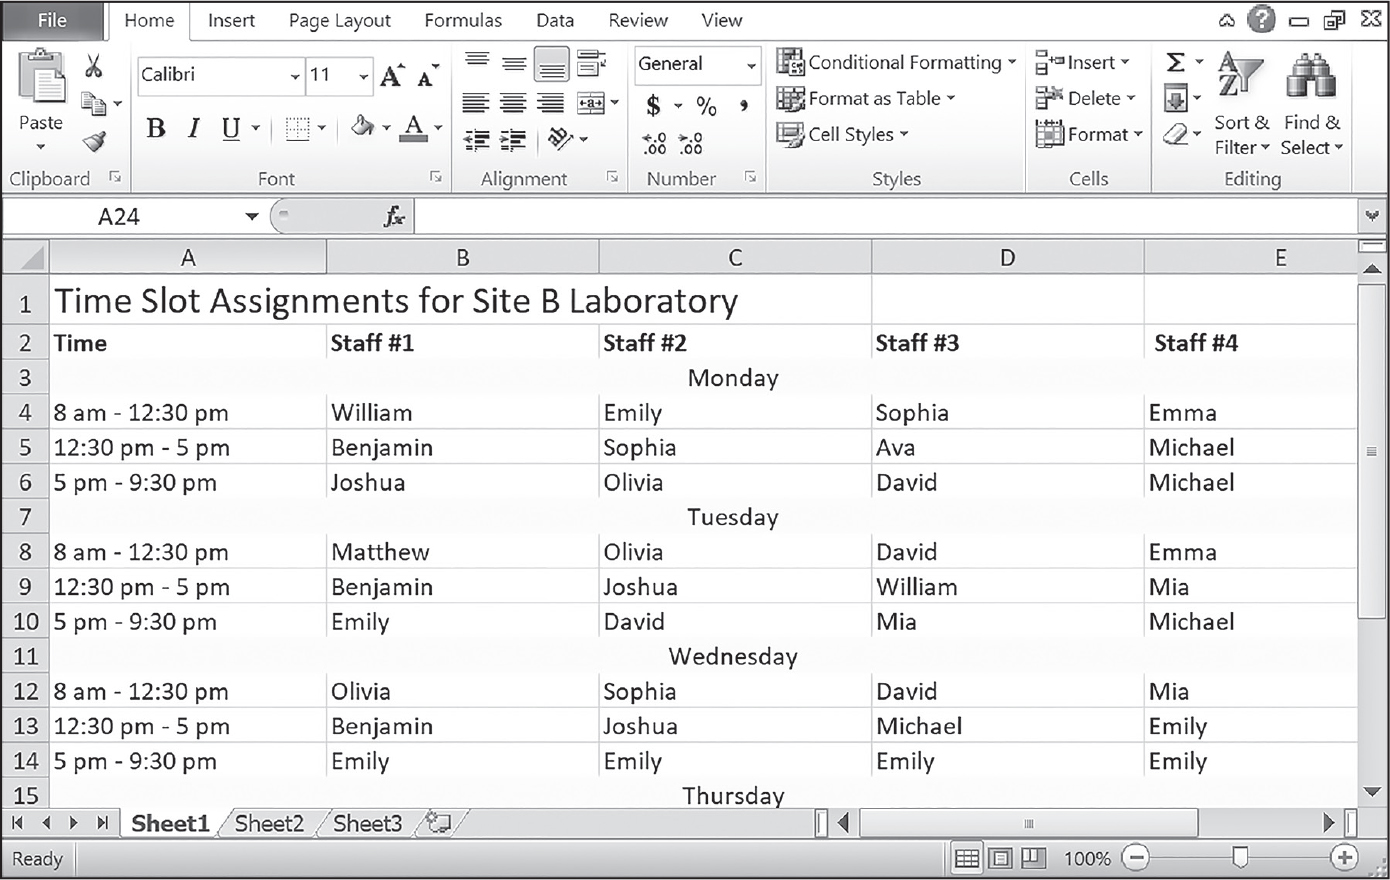Click the Wrap Text icon
This screenshot has width=1390, height=880.
pyautogui.click(x=592, y=64)
